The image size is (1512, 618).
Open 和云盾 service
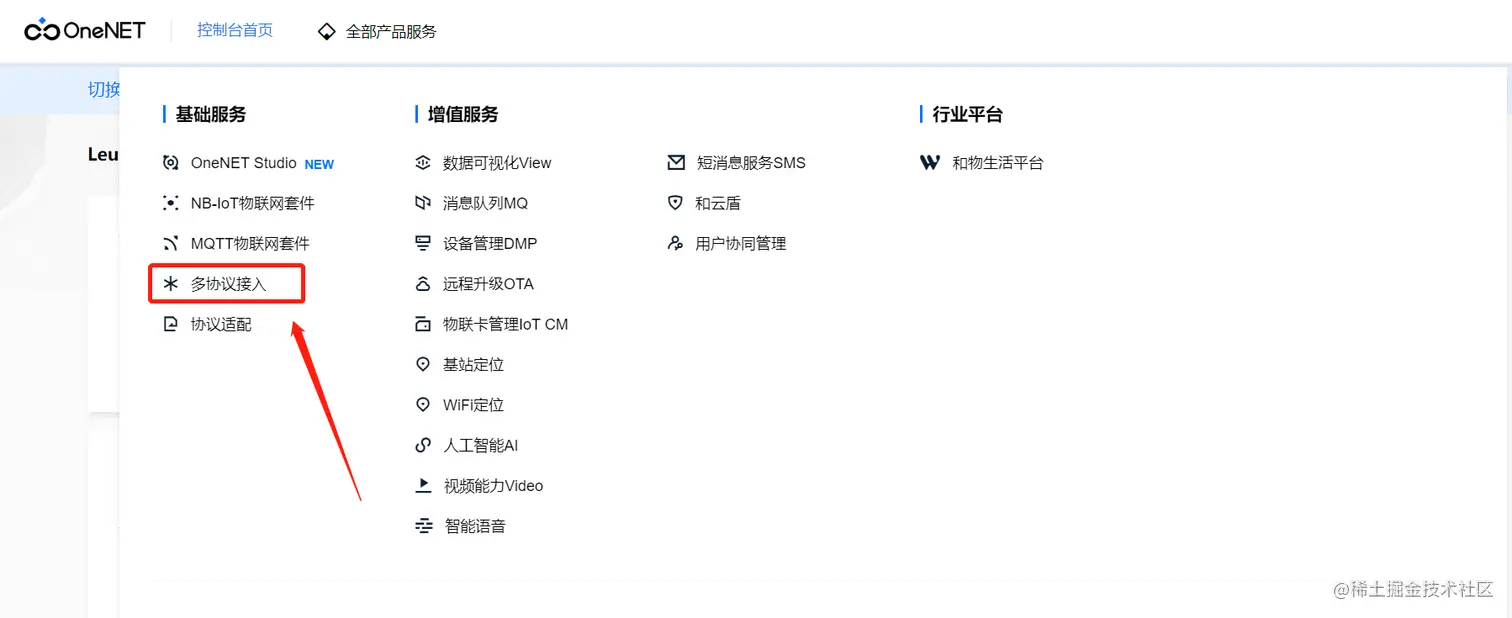[718, 203]
